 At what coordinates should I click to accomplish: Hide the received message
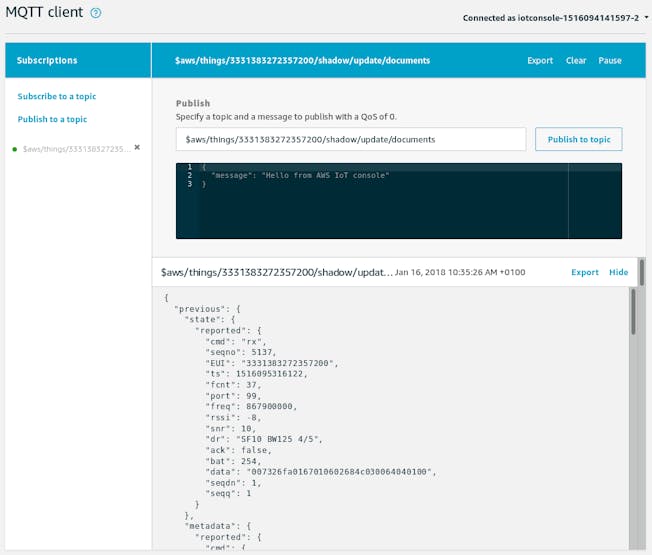point(618,272)
